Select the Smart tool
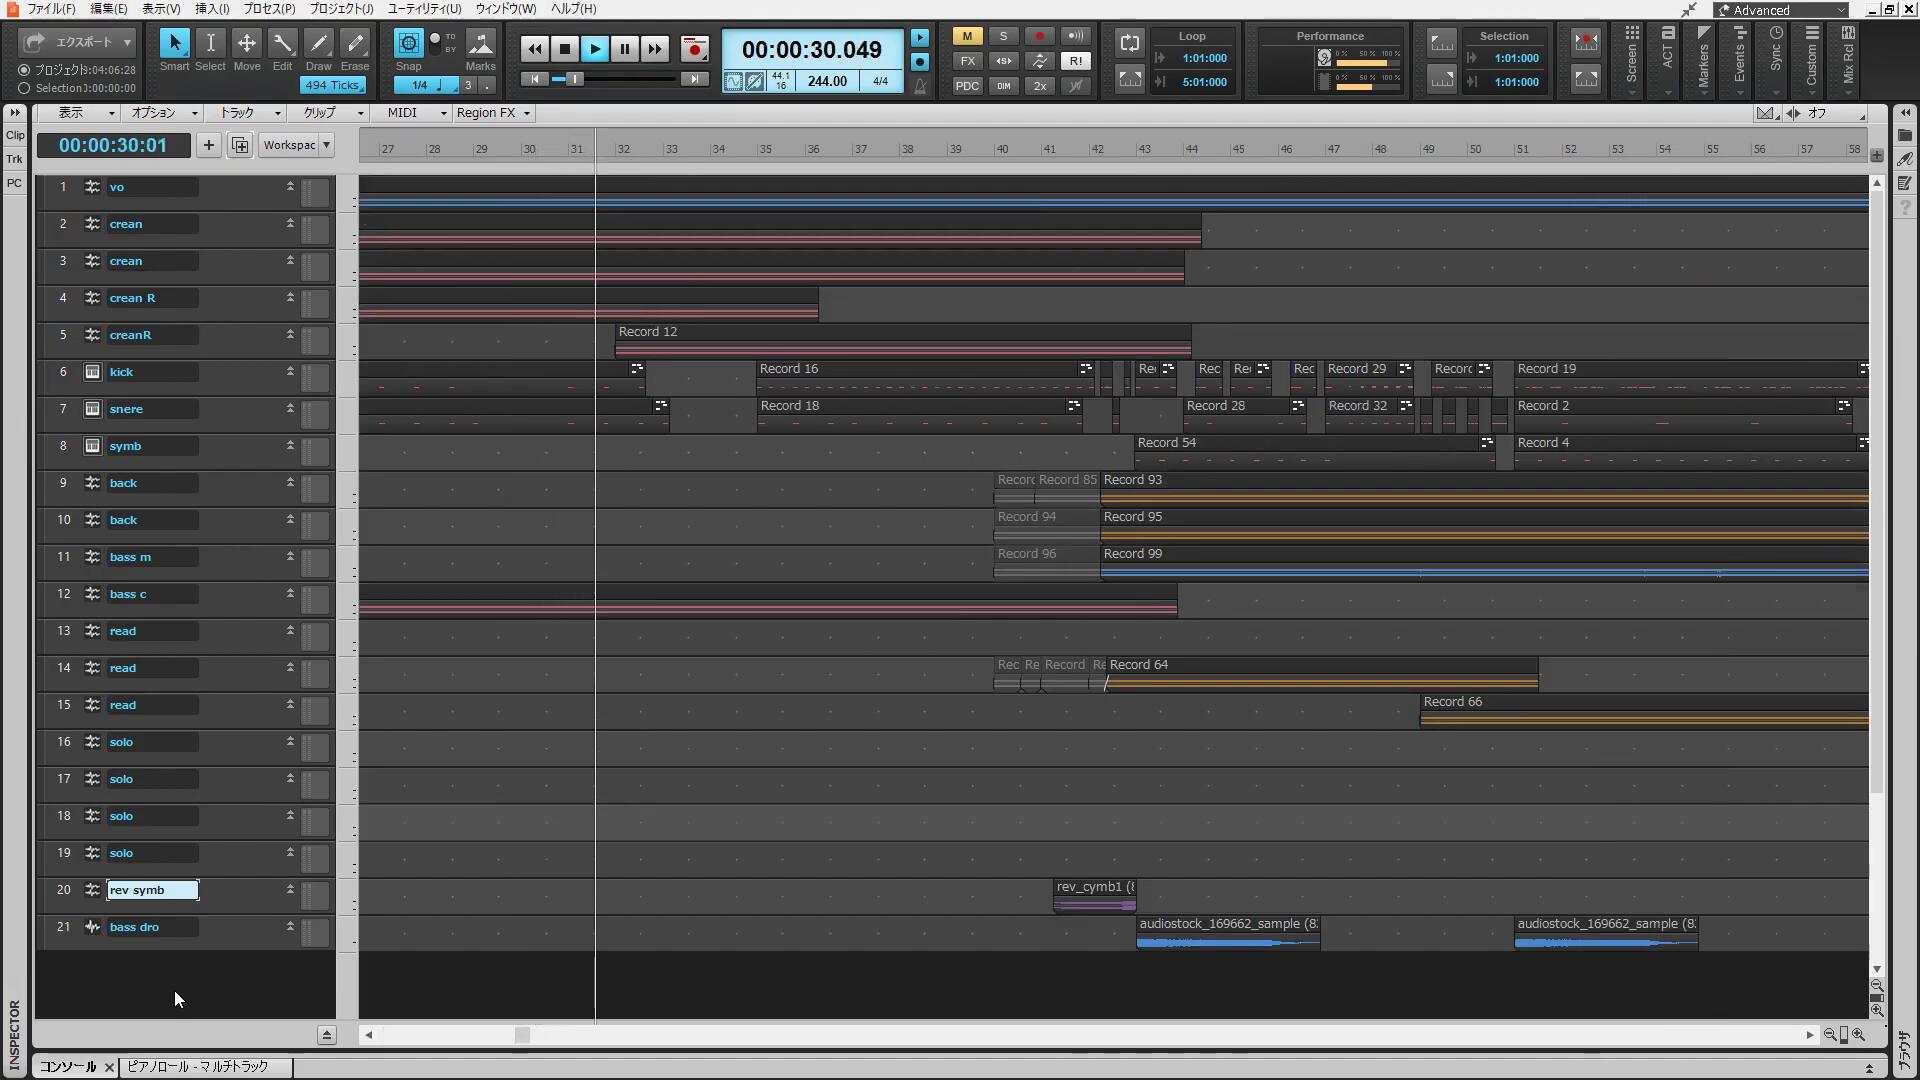Viewport: 1920px width, 1080px height. click(174, 45)
